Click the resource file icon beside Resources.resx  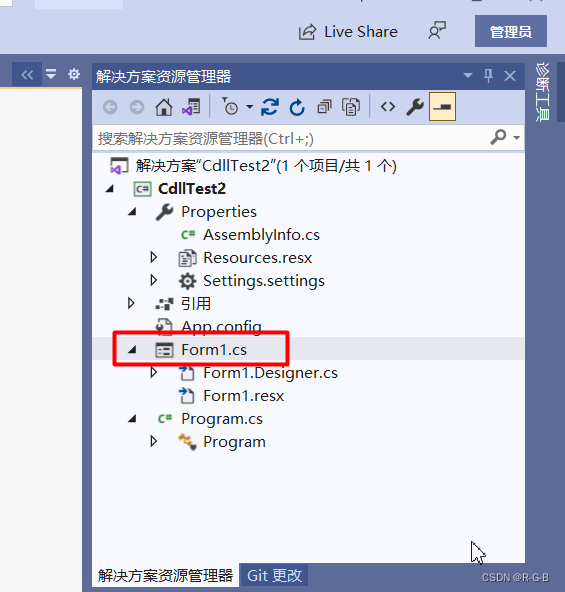tap(187, 258)
